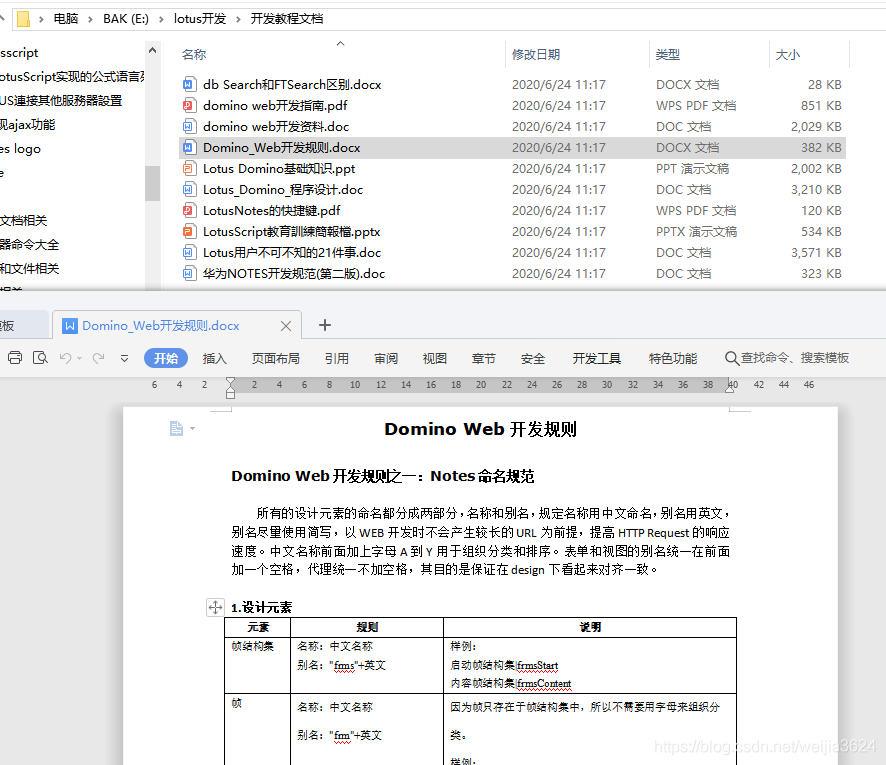The image size is (886, 765).
Task: Click the search magnifier icon in ribbon
Action: point(731,358)
